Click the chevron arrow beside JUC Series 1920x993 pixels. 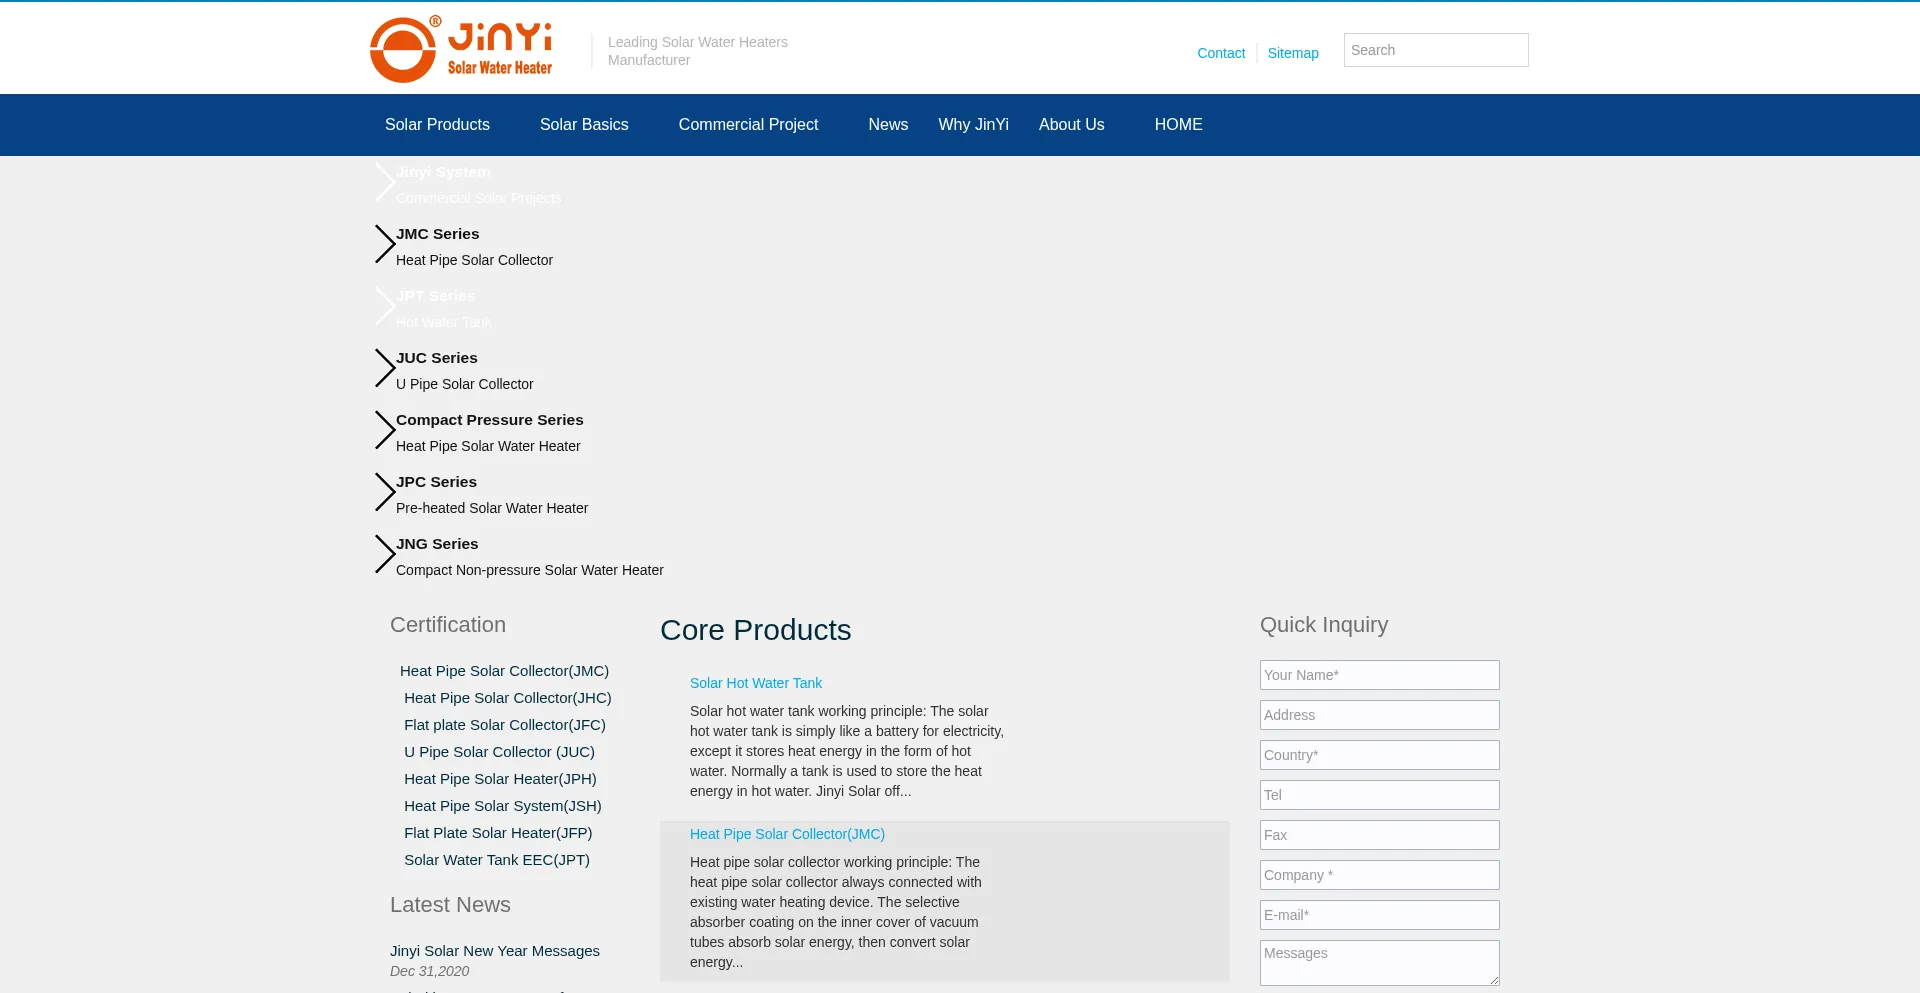tap(385, 368)
